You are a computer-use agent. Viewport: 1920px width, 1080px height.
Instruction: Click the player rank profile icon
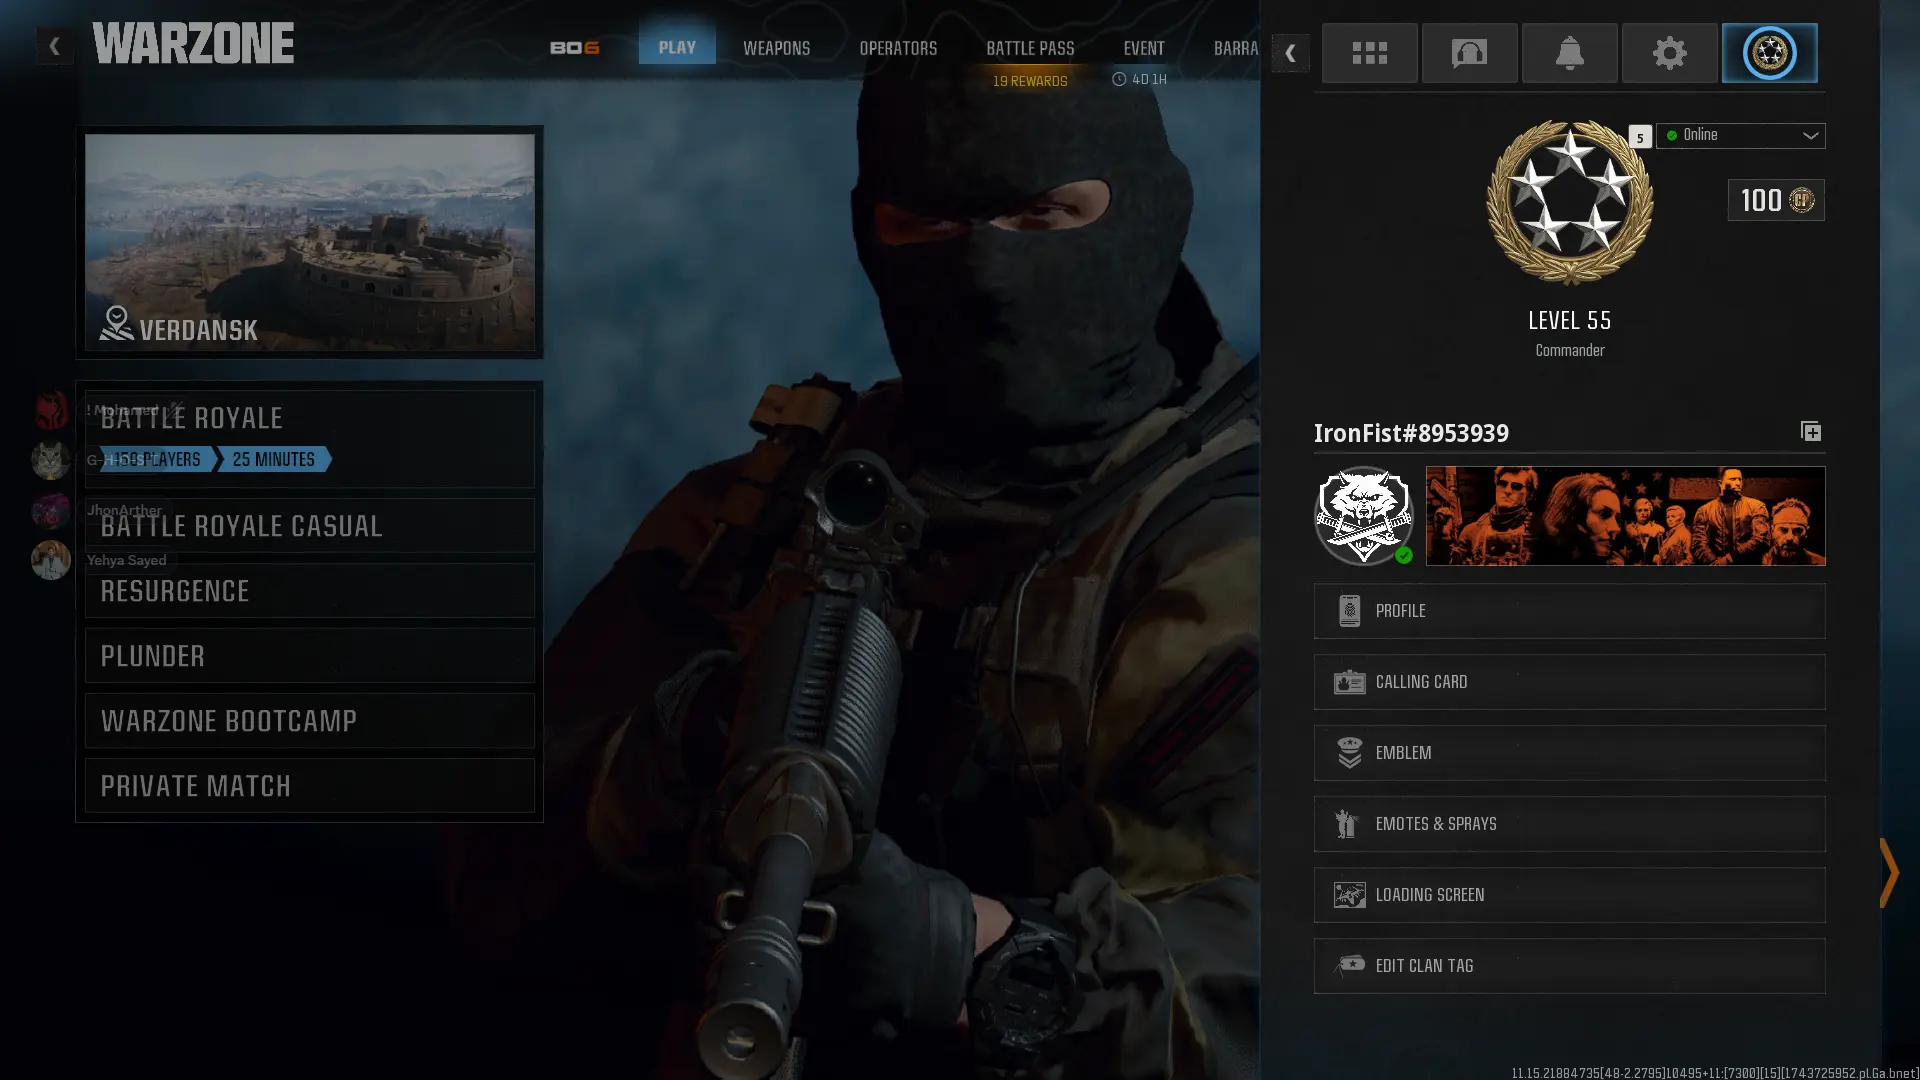tap(1769, 53)
